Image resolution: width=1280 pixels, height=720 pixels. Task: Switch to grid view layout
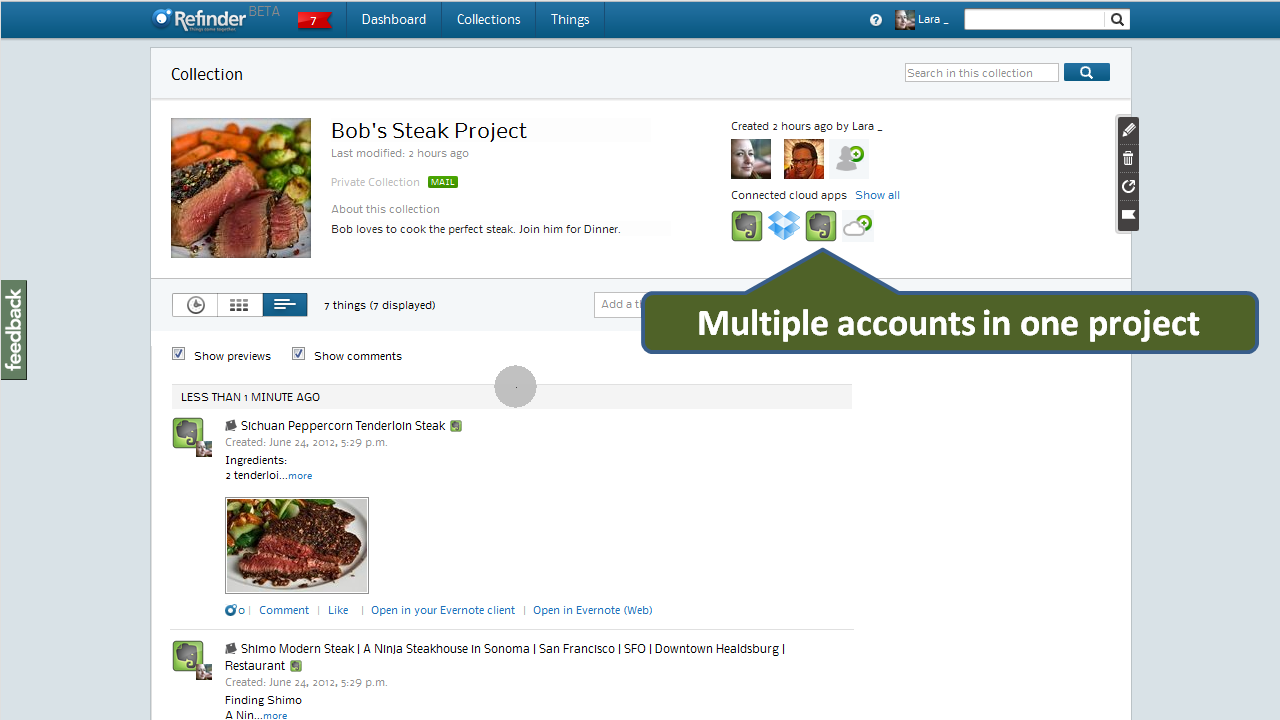click(x=239, y=305)
